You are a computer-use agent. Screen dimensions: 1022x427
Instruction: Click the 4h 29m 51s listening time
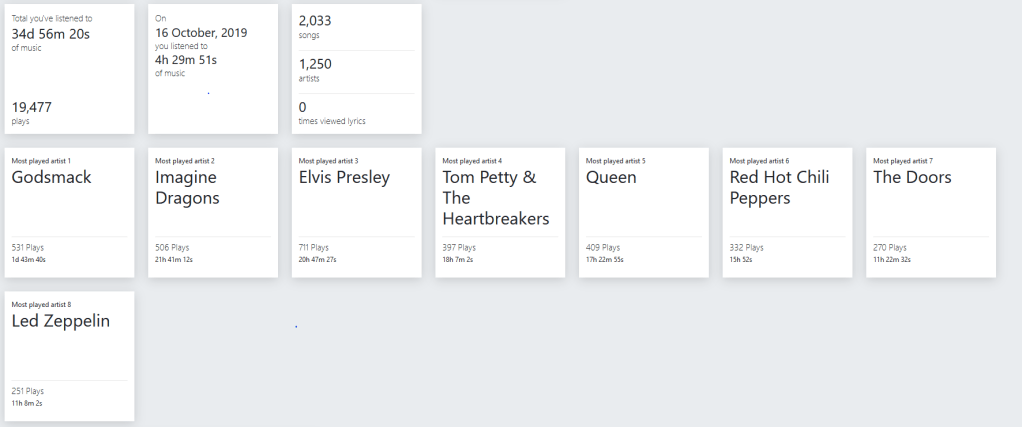pyautogui.click(x=186, y=59)
